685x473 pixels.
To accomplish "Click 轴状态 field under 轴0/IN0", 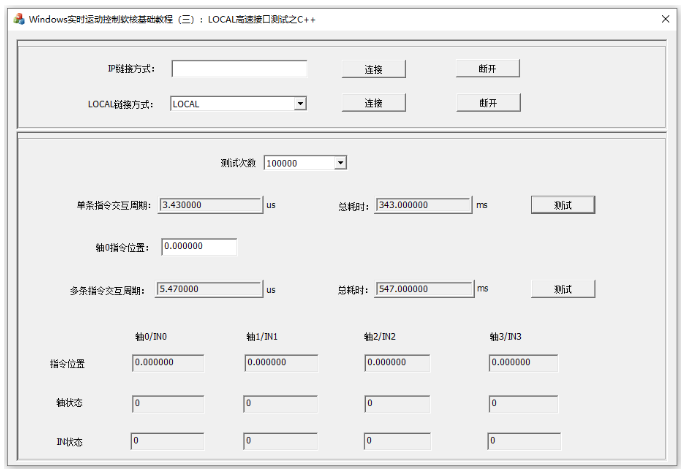I will point(168,404).
